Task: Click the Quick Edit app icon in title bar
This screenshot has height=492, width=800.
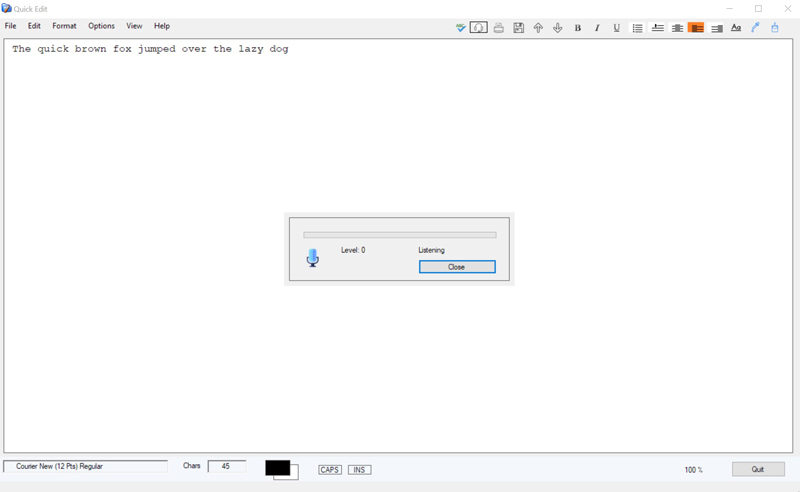Action: [x=6, y=8]
